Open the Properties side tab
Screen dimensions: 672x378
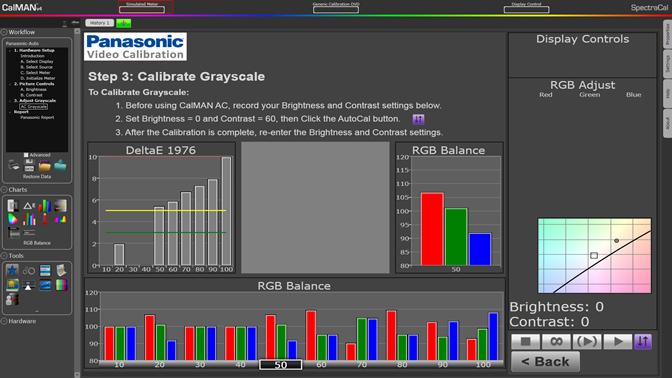coord(667,34)
